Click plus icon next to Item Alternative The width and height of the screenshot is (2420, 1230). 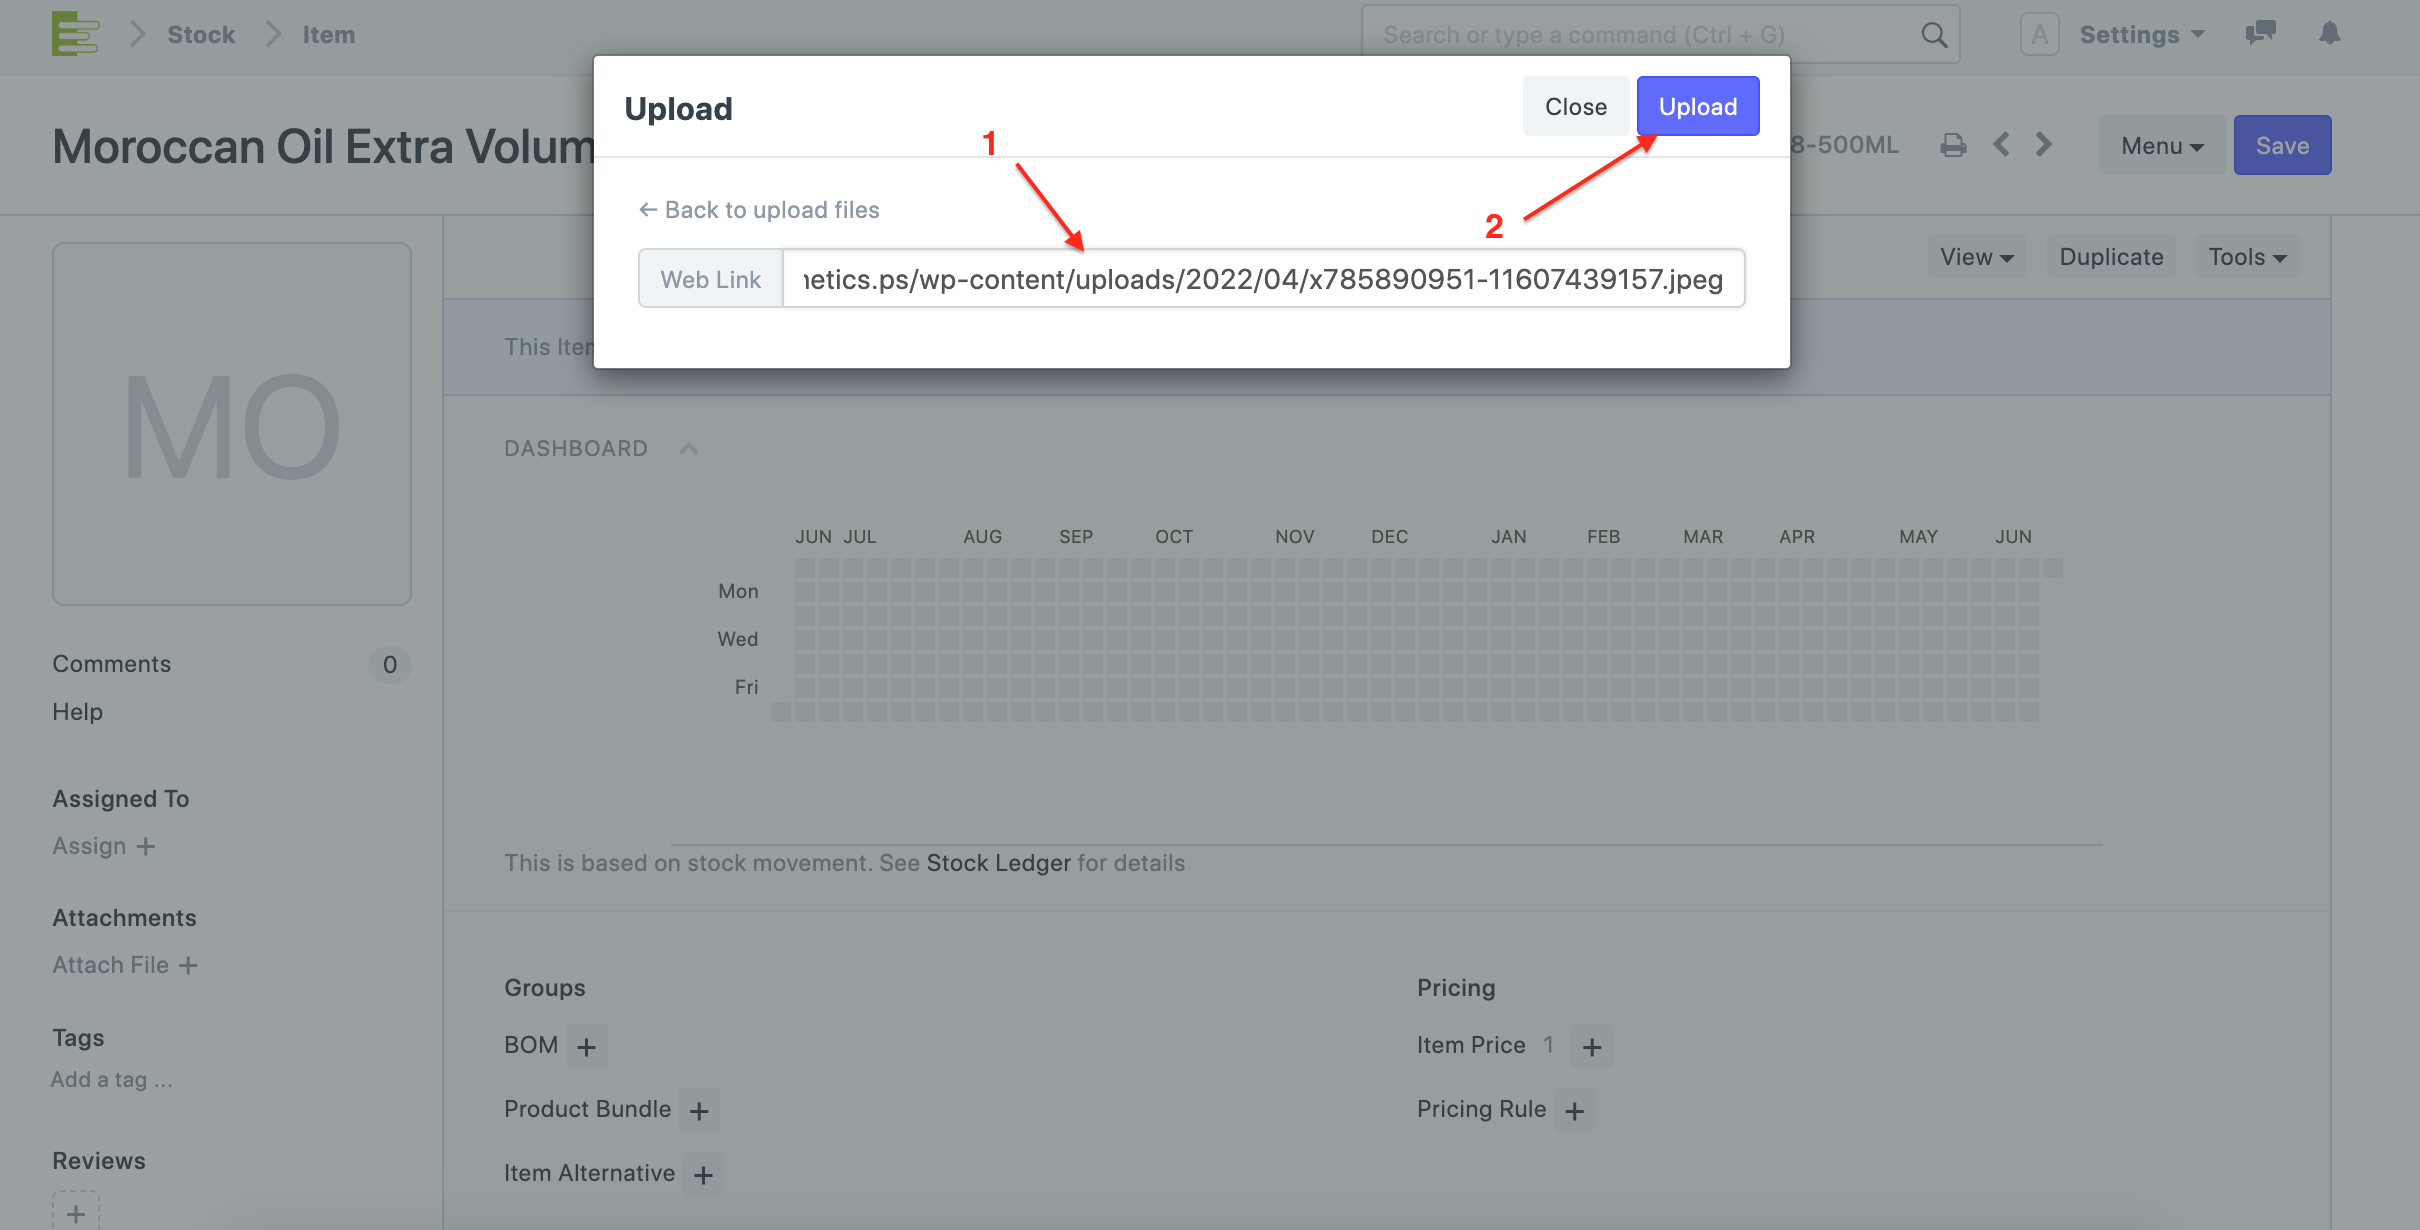pos(703,1175)
